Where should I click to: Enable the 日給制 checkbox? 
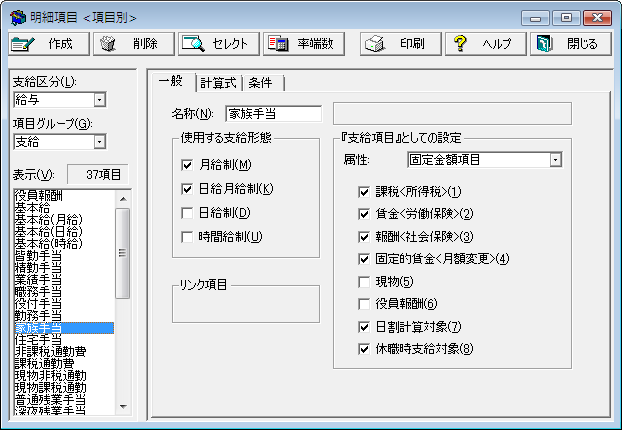point(187,213)
